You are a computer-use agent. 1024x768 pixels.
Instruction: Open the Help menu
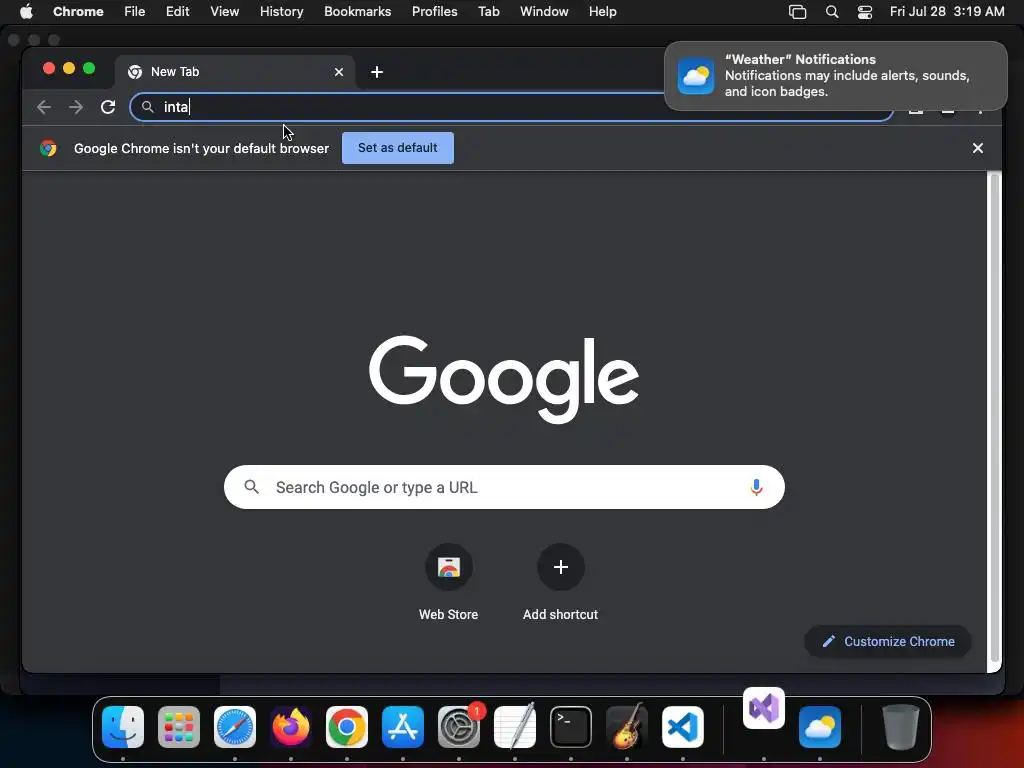[602, 12]
